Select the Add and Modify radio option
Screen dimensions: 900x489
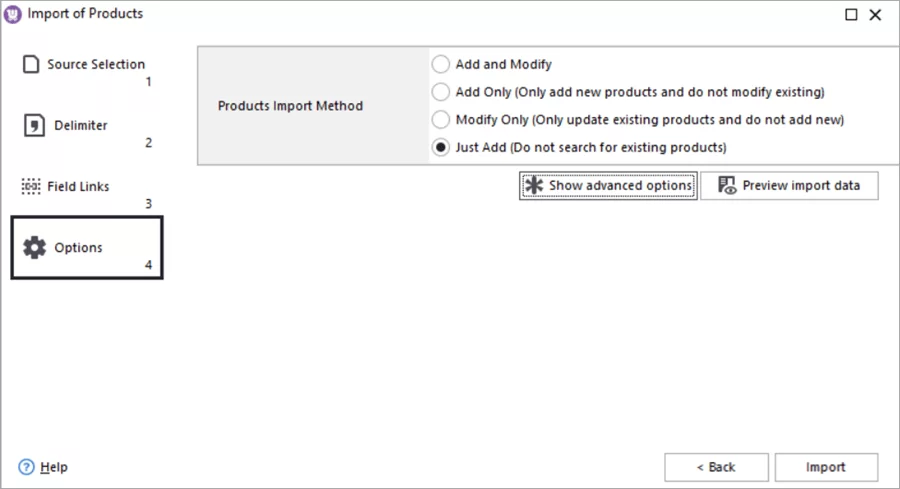(441, 64)
